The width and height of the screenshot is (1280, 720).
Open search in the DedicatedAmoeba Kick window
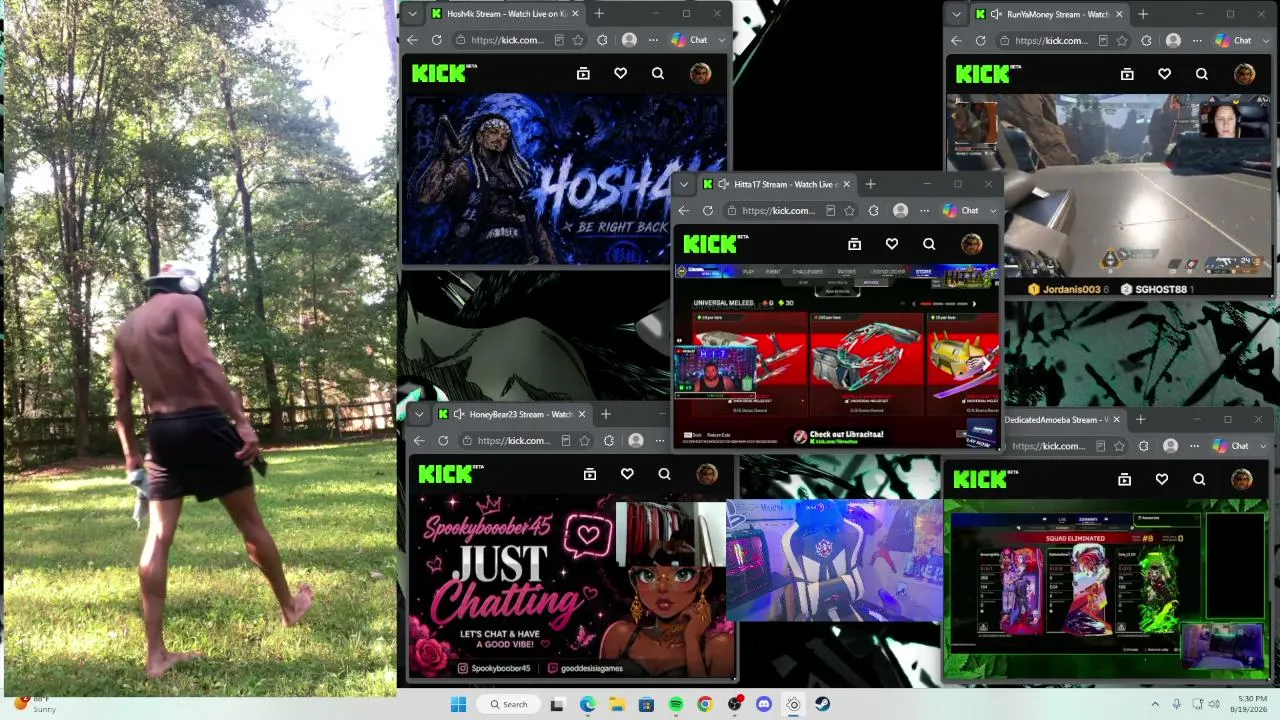tap(1199, 479)
